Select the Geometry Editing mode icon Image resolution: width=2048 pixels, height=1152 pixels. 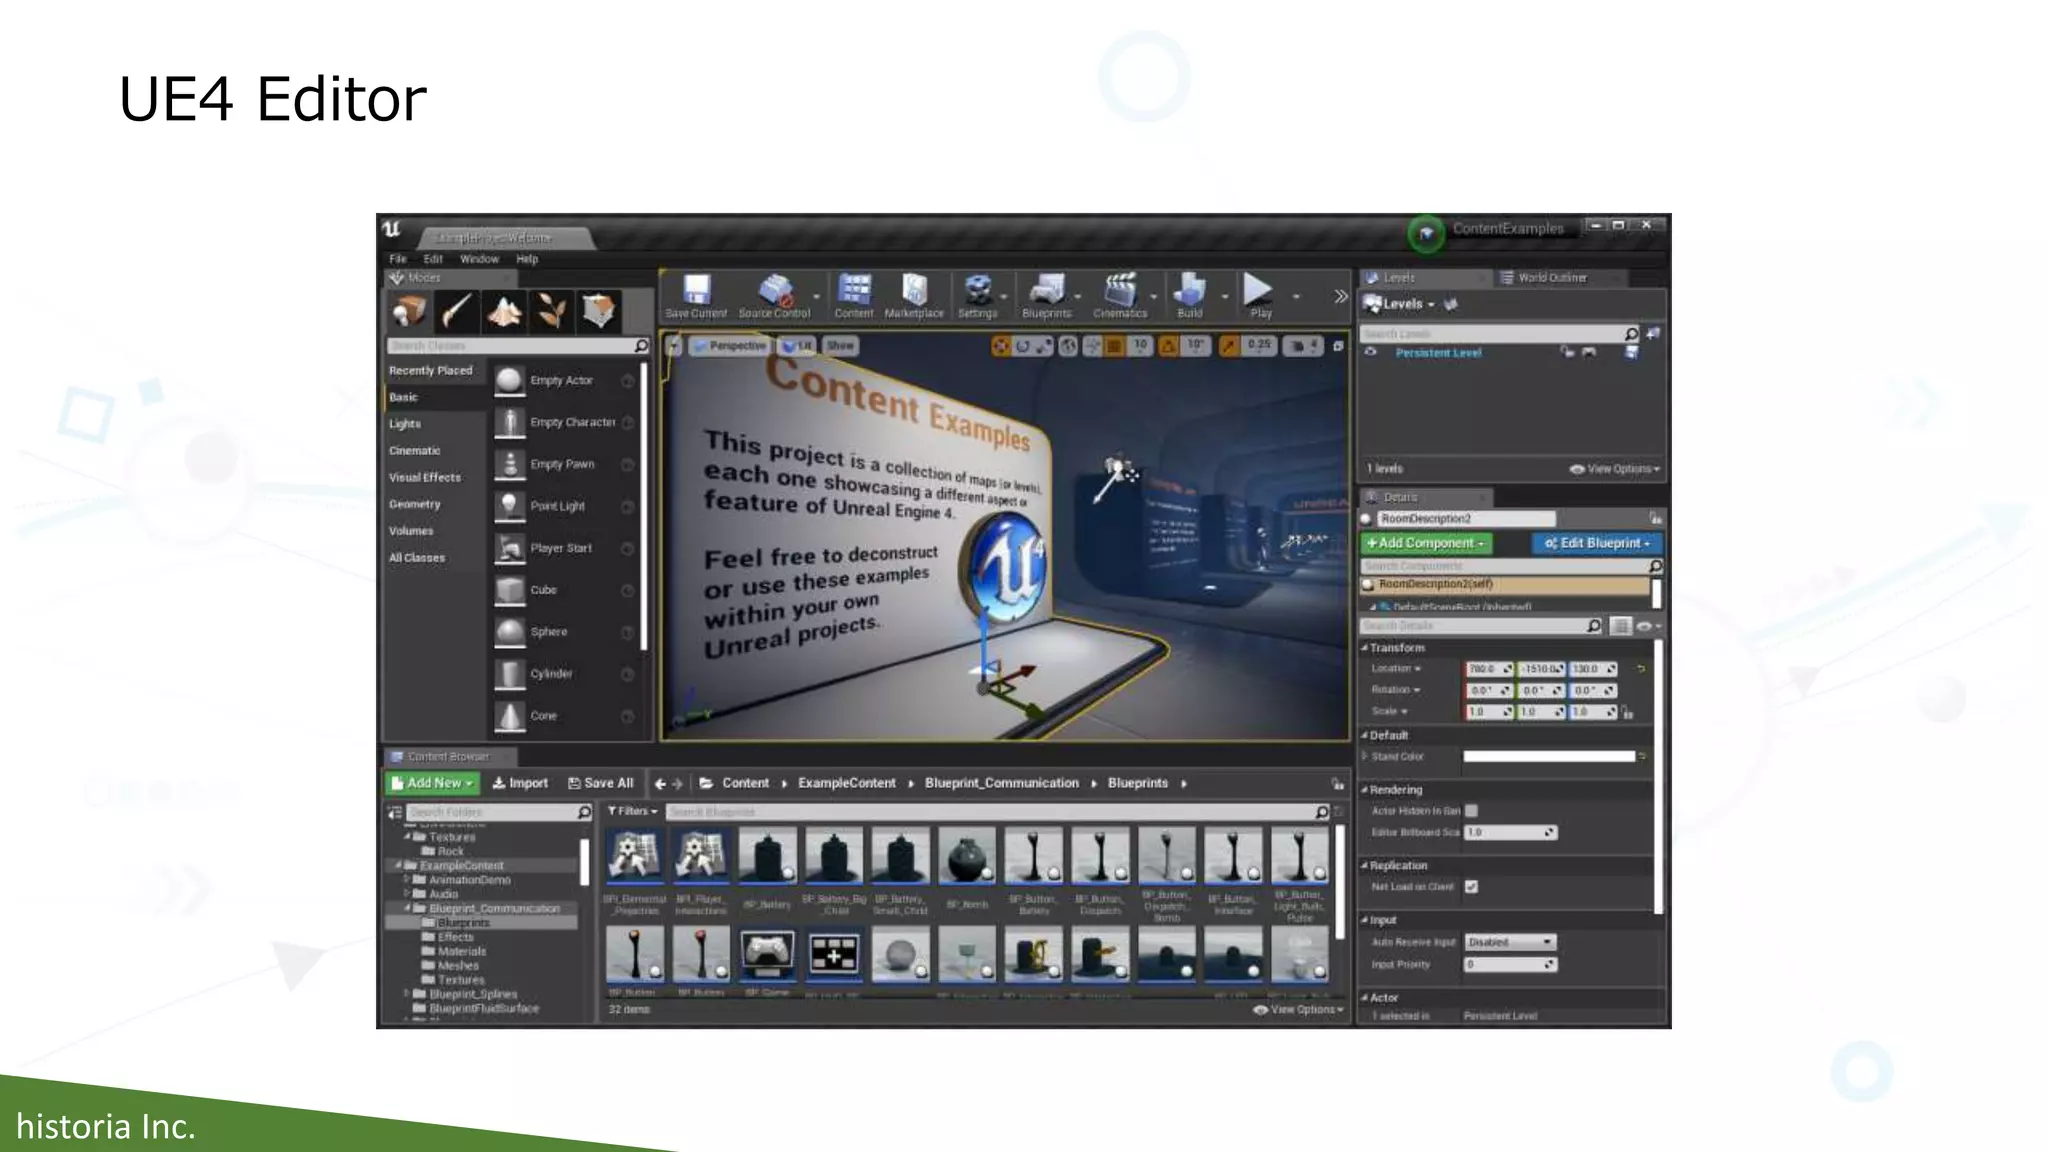(x=598, y=311)
